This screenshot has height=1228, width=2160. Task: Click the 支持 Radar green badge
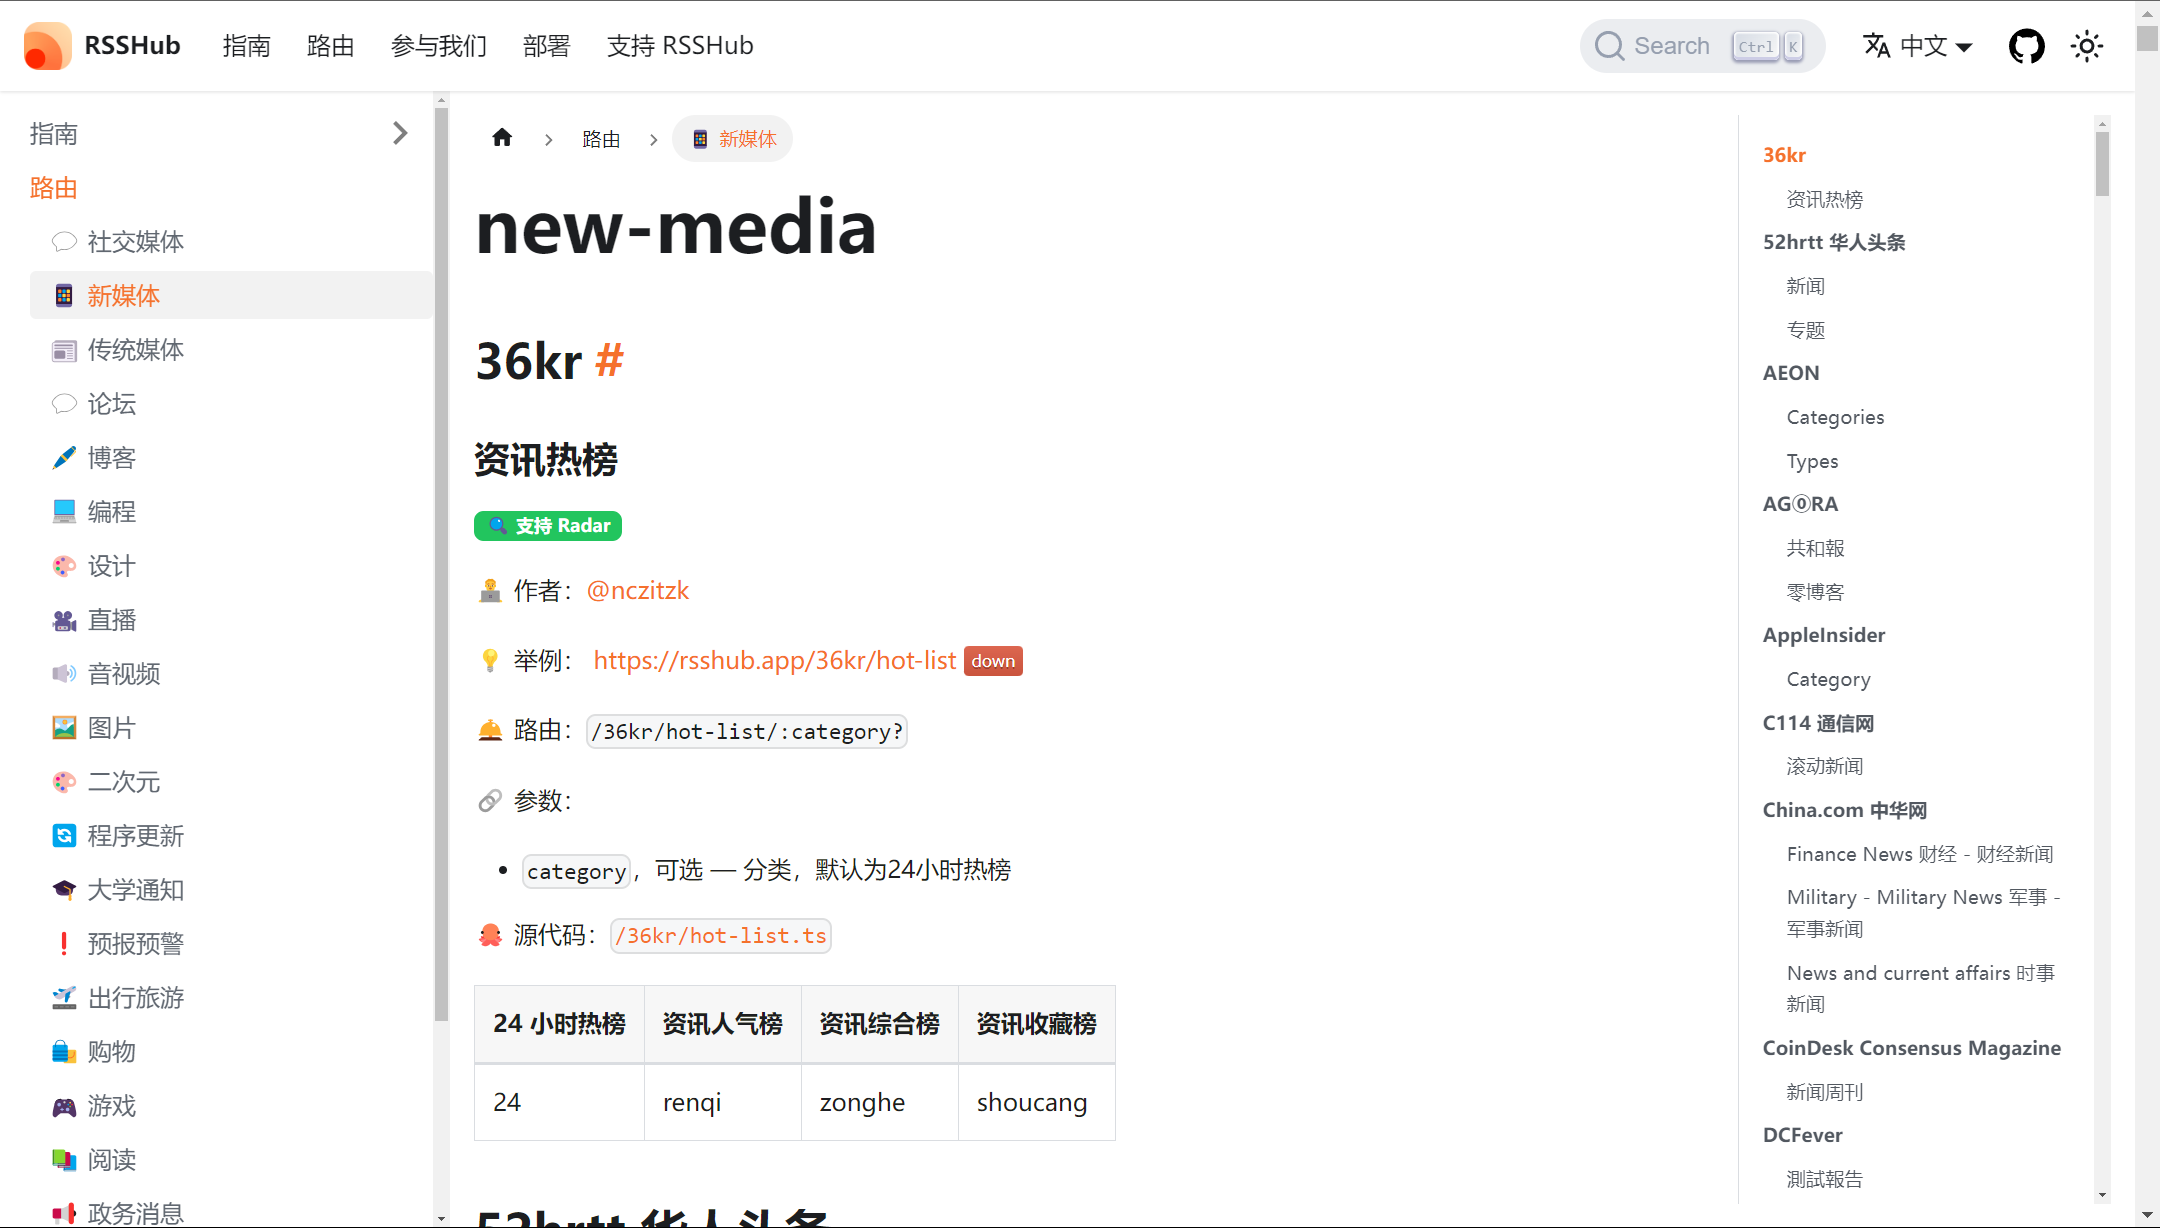tap(548, 526)
